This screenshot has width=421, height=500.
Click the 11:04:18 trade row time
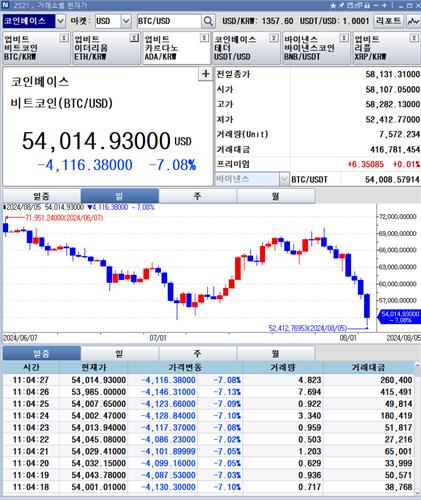31,487
